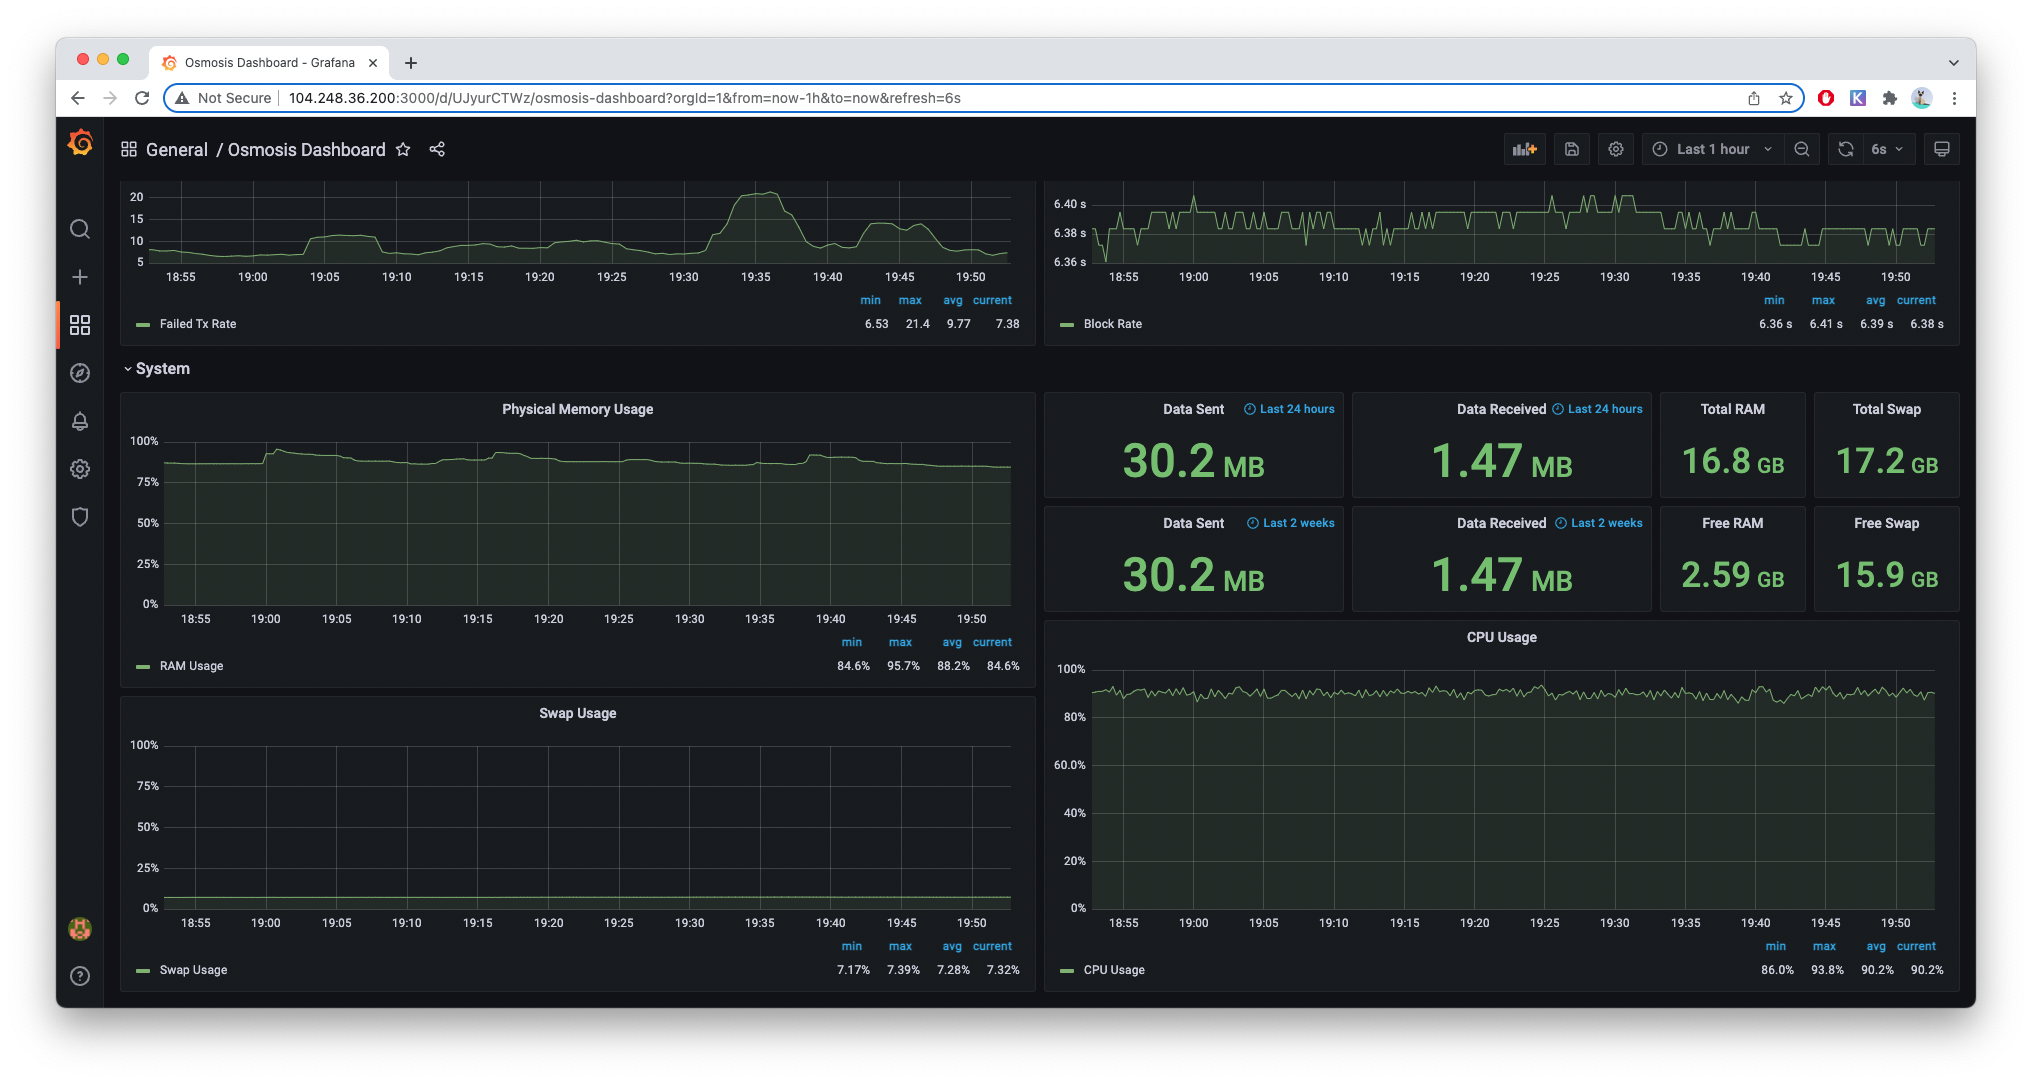Screen dimensions: 2032x1082
Task: Save dashboard with the floppy icon
Action: (x=1572, y=149)
